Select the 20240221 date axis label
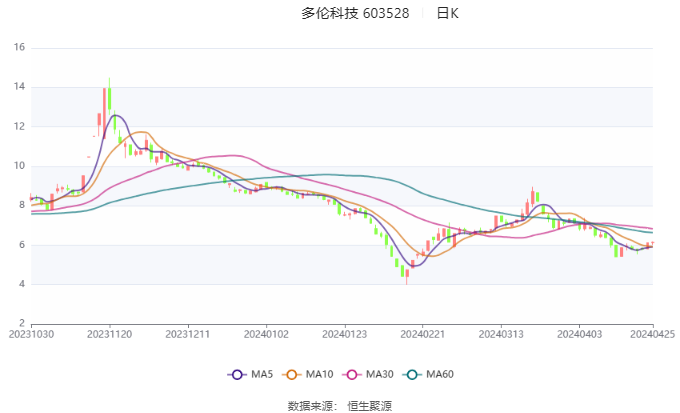This screenshot has height=413, width=680. [423, 334]
